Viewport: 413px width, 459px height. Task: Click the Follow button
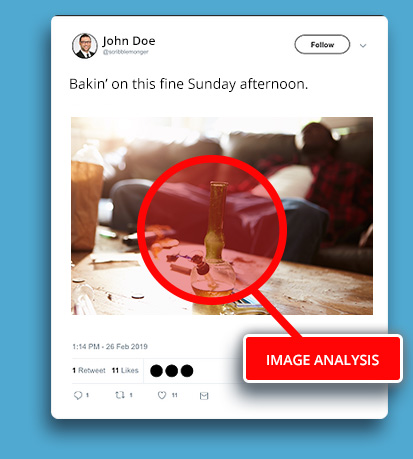pos(322,44)
